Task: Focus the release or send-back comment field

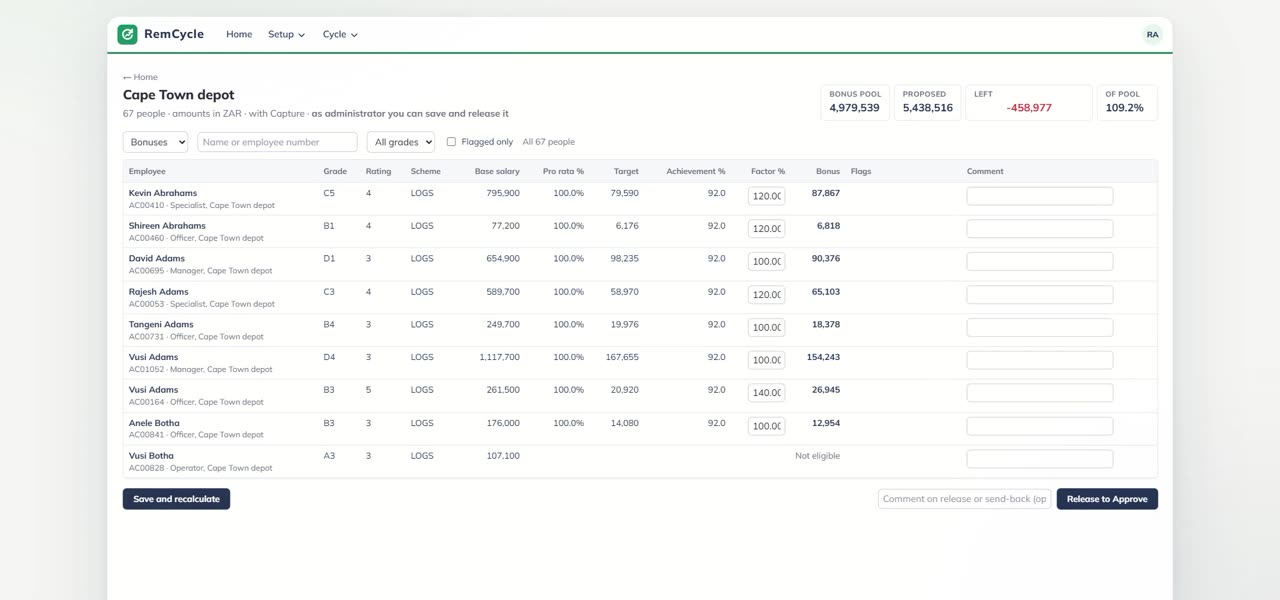Action: [965, 499]
